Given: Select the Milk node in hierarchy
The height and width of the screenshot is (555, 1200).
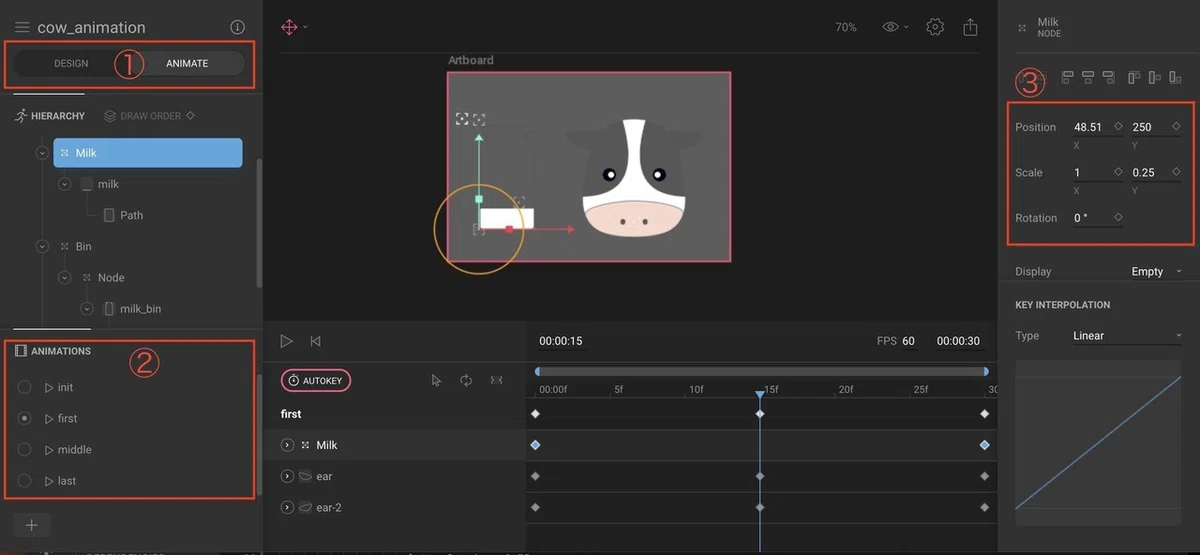Looking at the screenshot, I should [x=148, y=153].
